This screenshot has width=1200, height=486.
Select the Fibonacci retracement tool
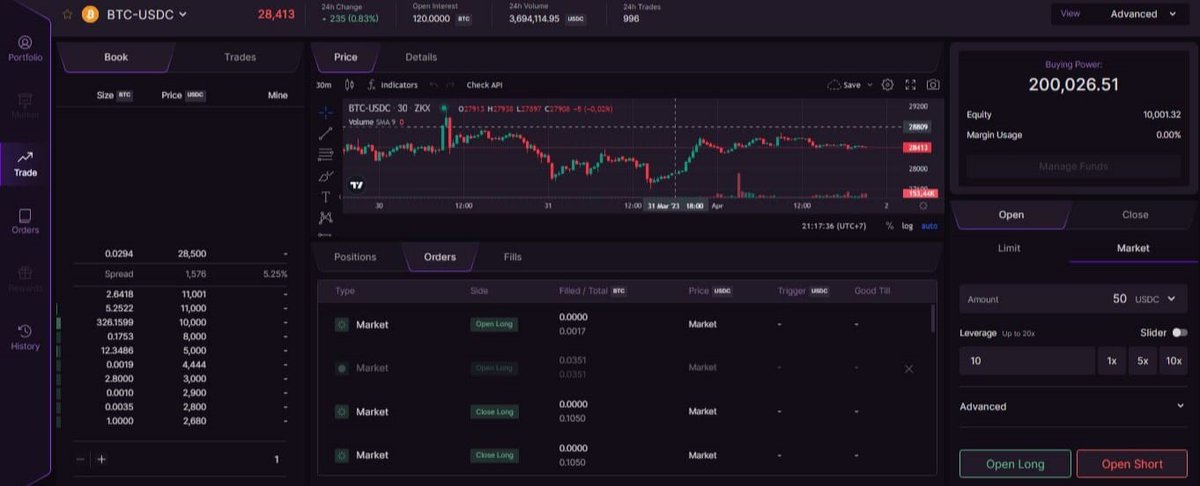[325, 154]
